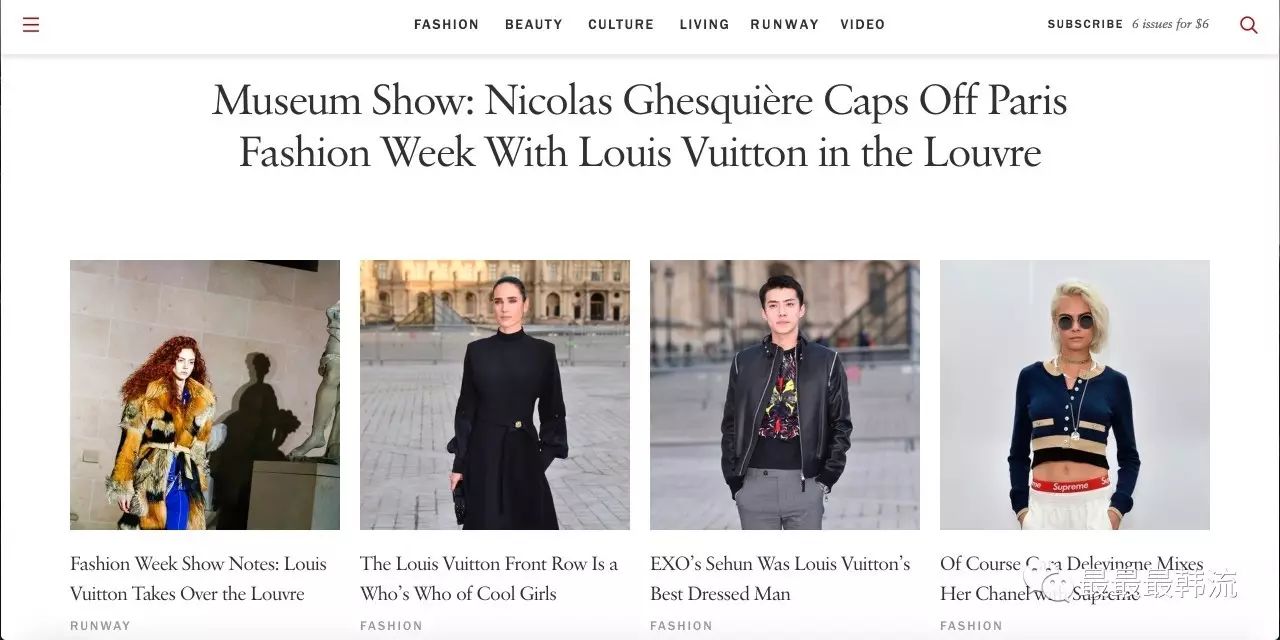The height and width of the screenshot is (640, 1280).
Task: Click the FASHION tag under Sehun article
Action: point(681,626)
